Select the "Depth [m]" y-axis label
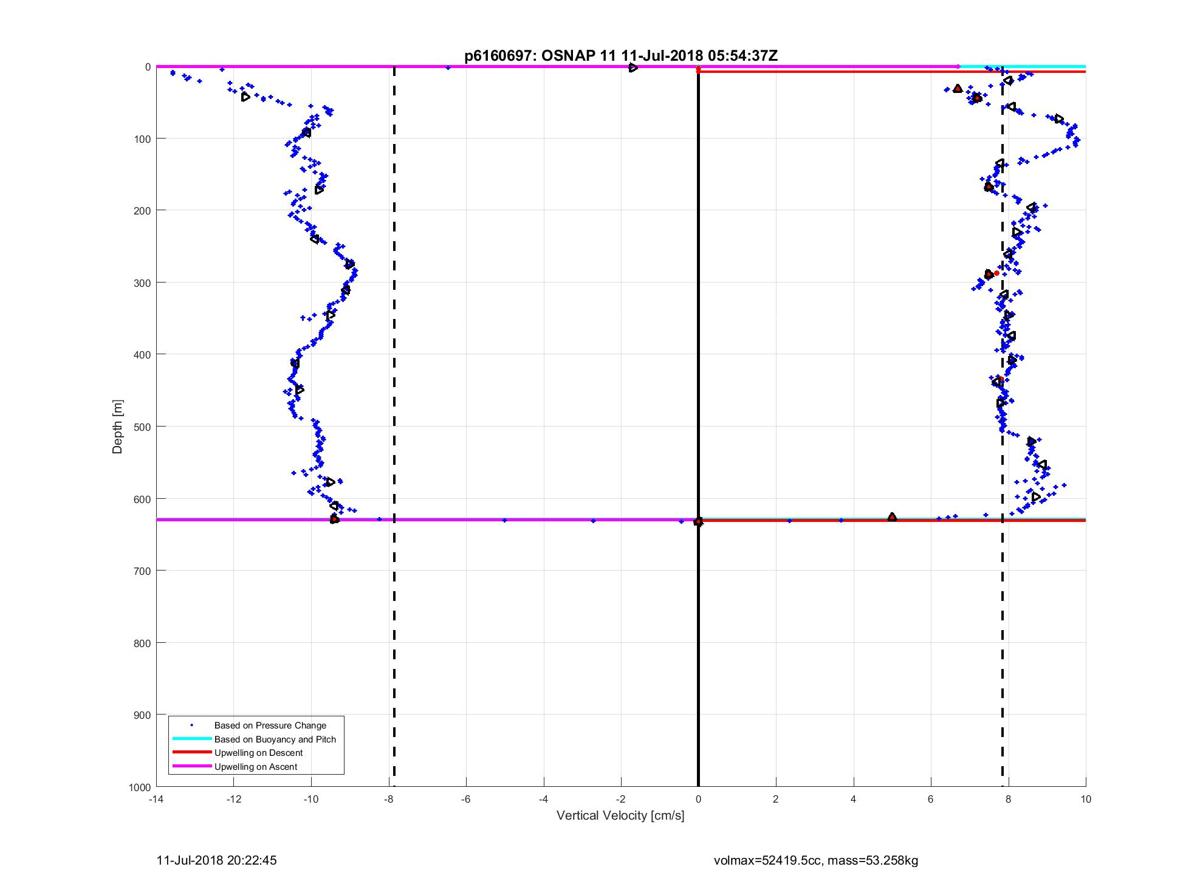 point(118,427)
